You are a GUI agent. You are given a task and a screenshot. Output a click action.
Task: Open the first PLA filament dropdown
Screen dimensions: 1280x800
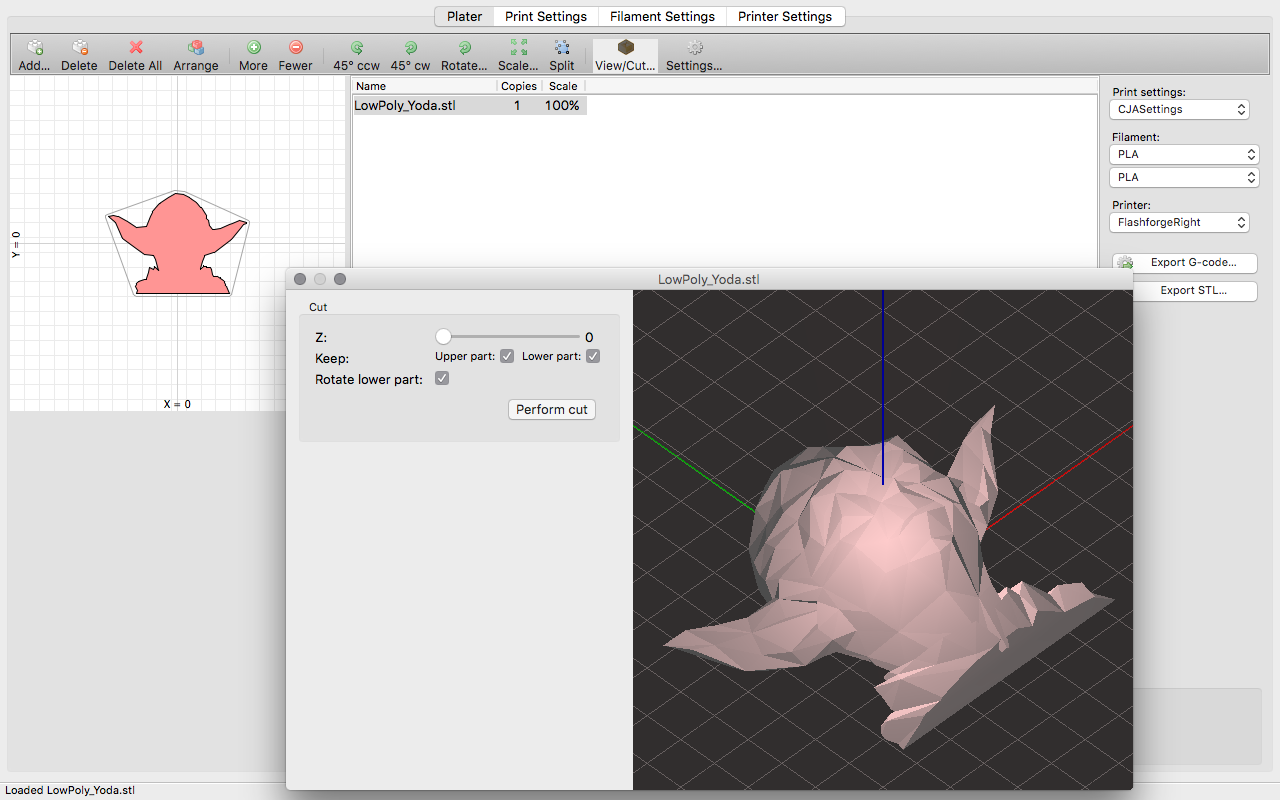[x=1184, y=154]
